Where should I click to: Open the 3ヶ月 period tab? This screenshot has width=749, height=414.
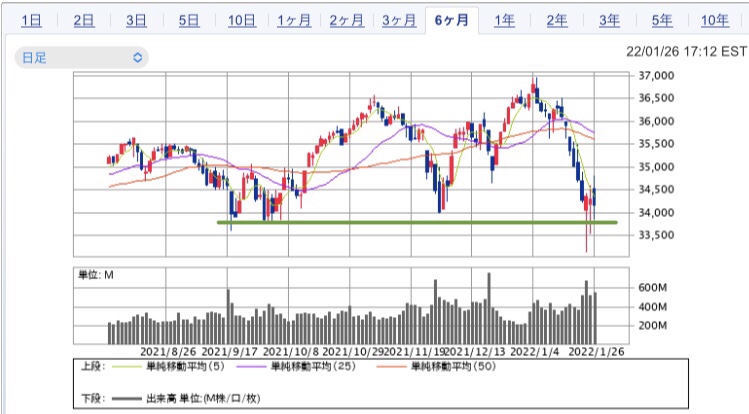pyautogui.click(x=399, y=21)
